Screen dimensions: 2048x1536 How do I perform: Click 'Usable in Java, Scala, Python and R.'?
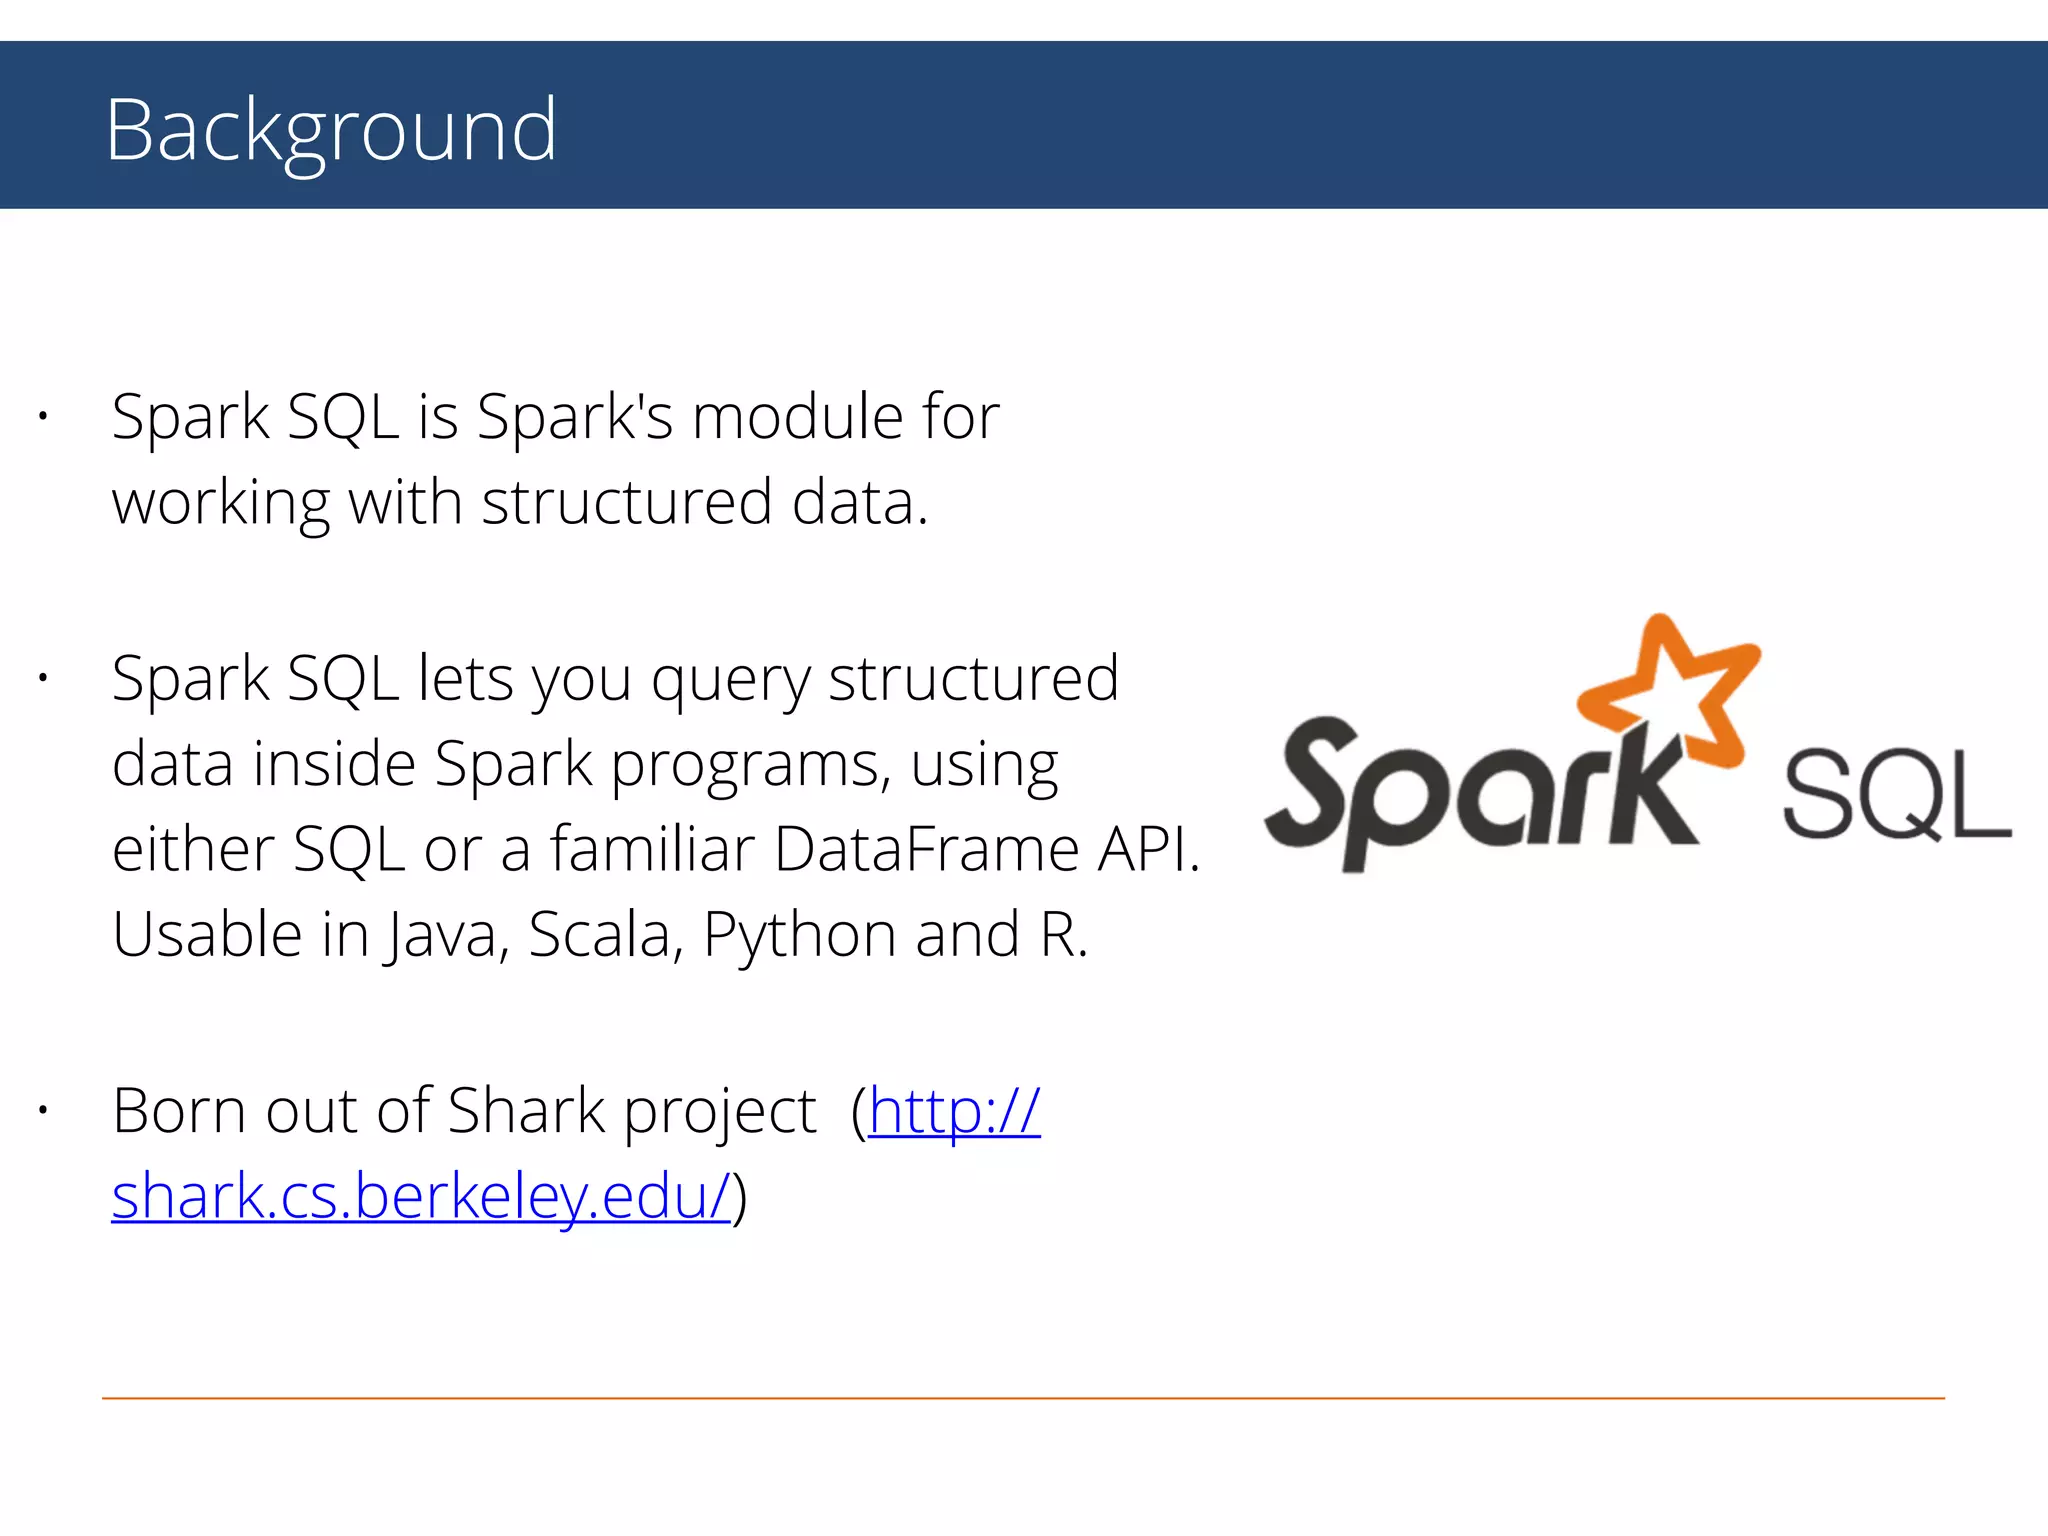600,937
